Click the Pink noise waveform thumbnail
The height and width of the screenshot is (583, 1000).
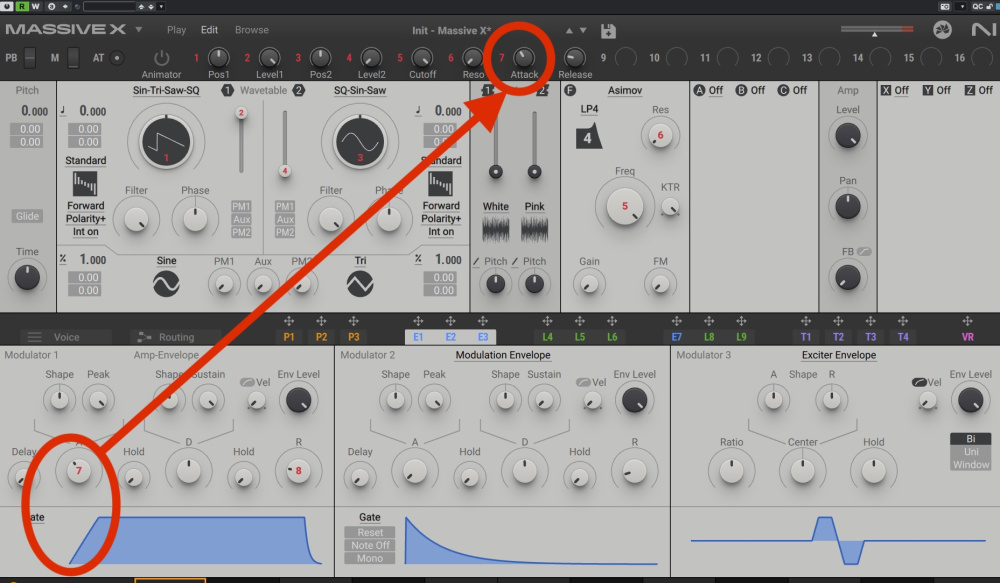[534, 230]
